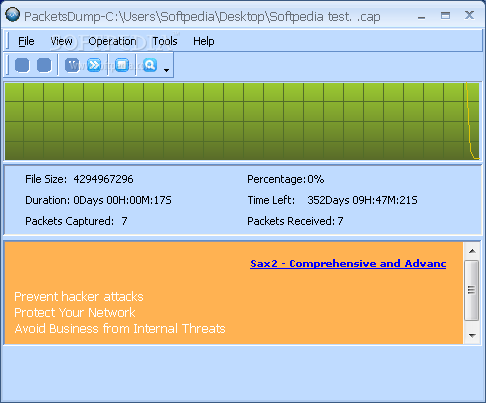The image size is (486, 403).
Task: Click 'Avoid Business from Internal Threats' text
Action: click(x=120, y=329)
